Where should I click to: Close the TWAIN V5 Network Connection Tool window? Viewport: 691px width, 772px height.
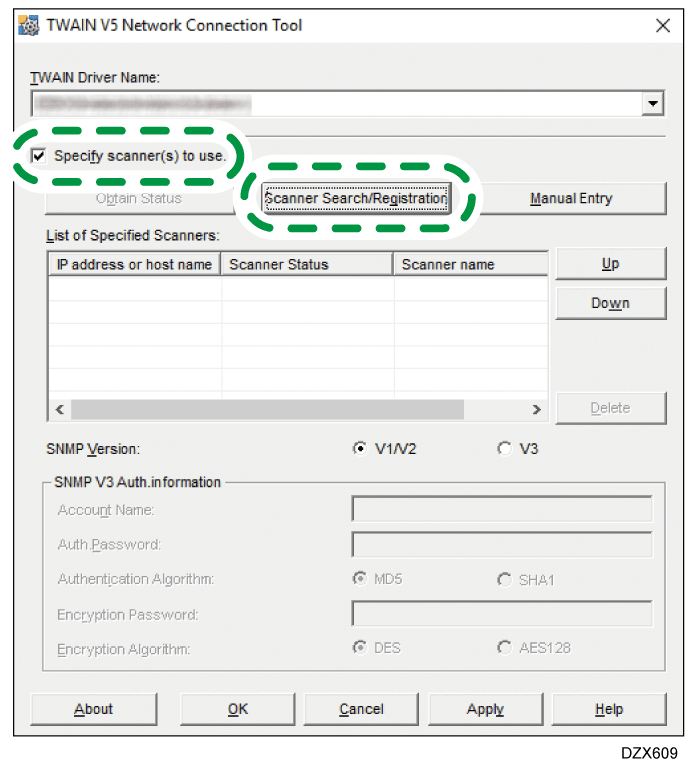click(662, 26)
